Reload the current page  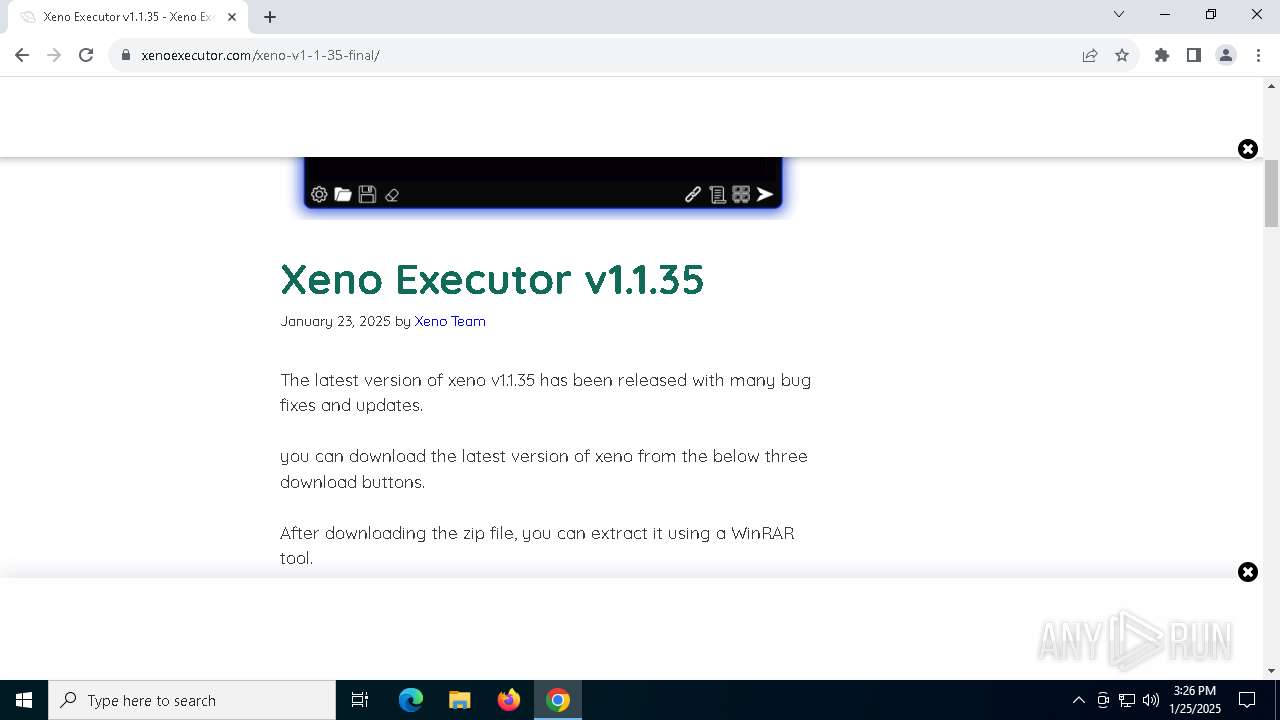point(86,55)
